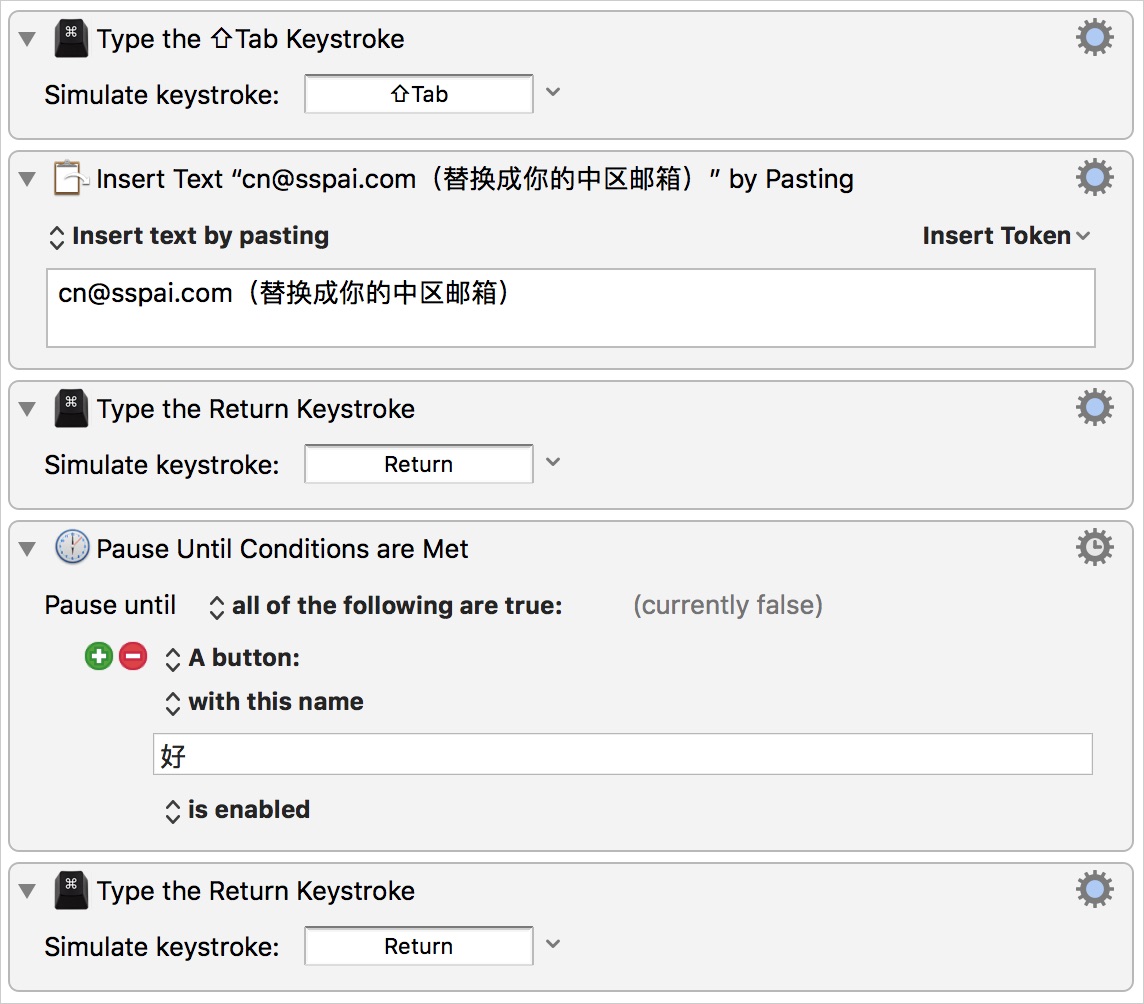Viewport: 1144px width, 1004px height.
Task: Click gear icon of last Return Keystroke action
Action: [1094, 890]
